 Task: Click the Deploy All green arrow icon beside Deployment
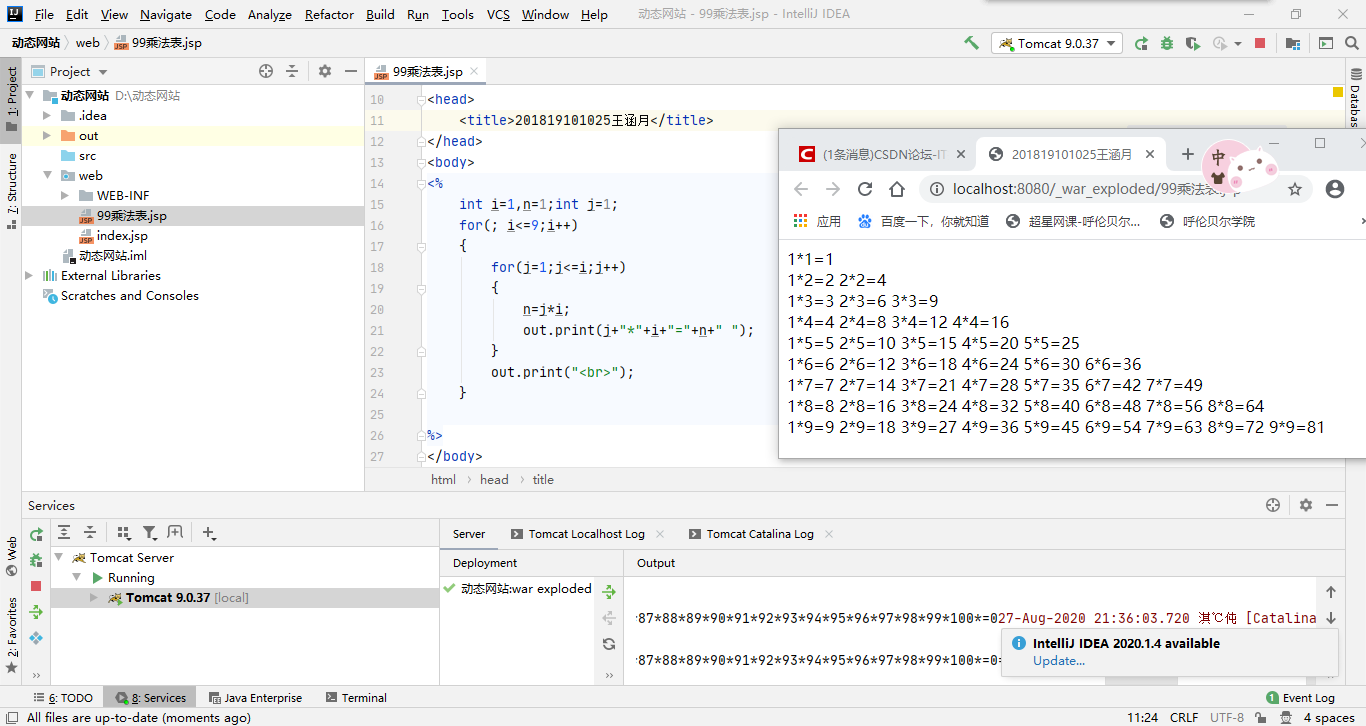point(608,592)
